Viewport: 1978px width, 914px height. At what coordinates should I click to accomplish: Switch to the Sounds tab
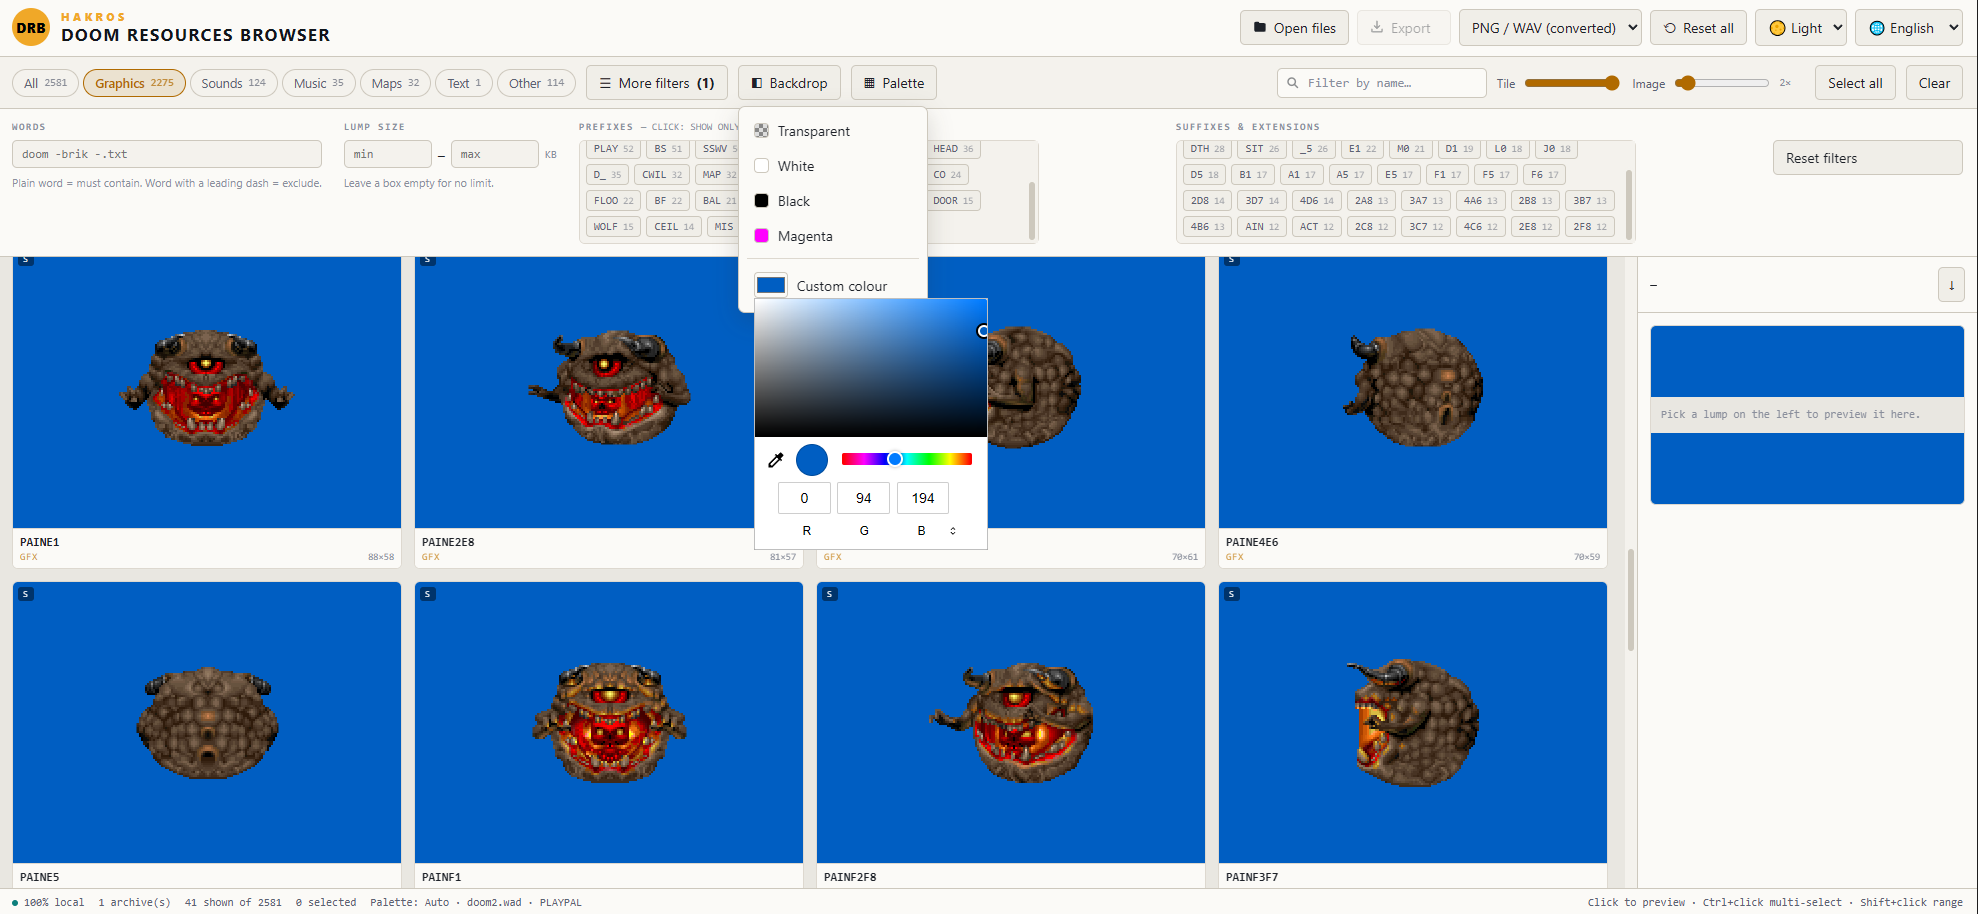point(233,83)
